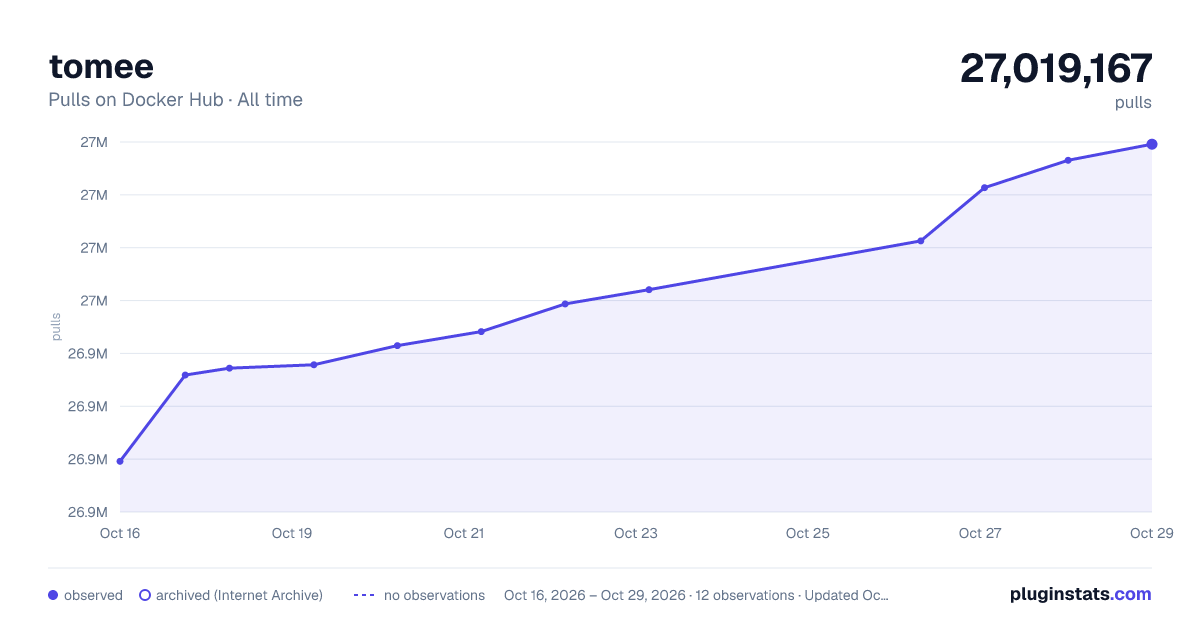Click the Oct 16 x-axis label
Screen dimensions: 1200x630
(x=120, y=533)
